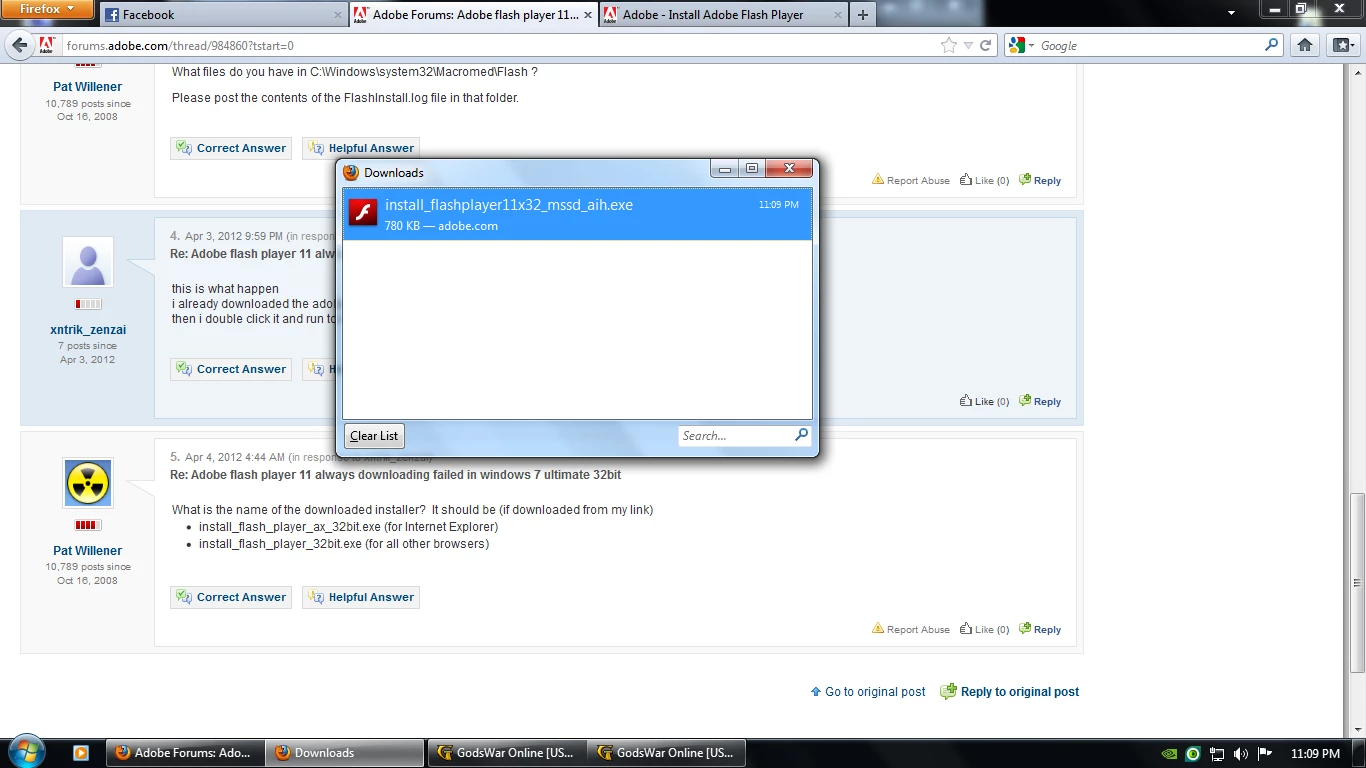
Task: Click the Flash installer file icon
Action: [362, 212]
